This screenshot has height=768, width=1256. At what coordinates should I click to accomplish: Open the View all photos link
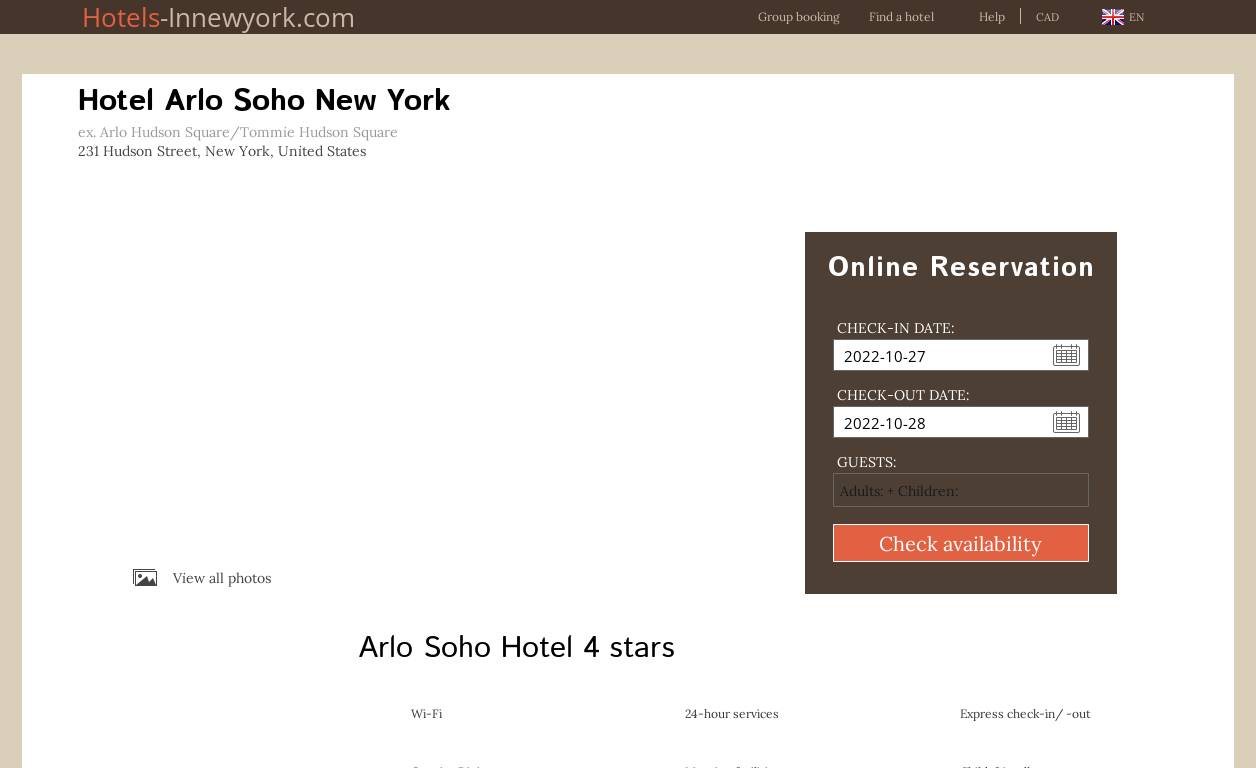point(221,578)
